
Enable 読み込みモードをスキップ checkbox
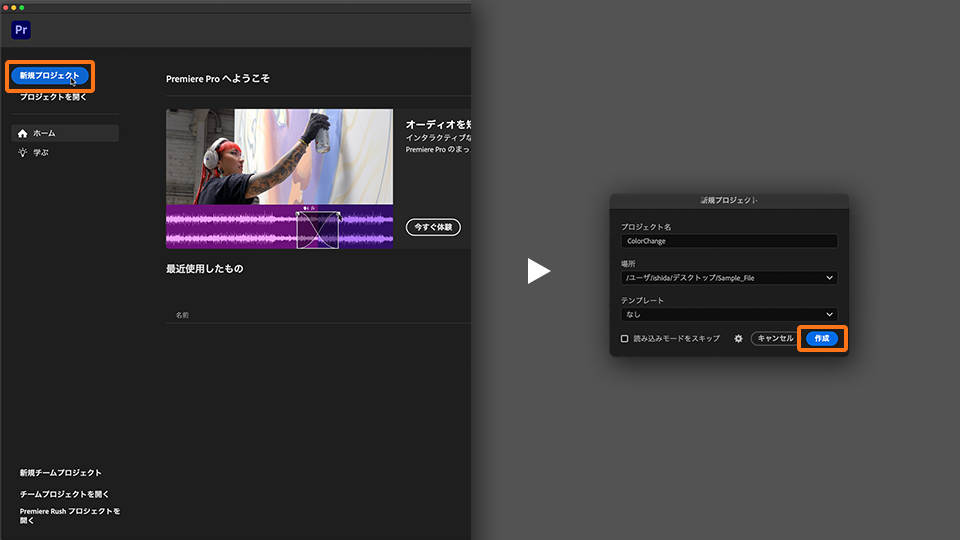click(x=624, y=339)
